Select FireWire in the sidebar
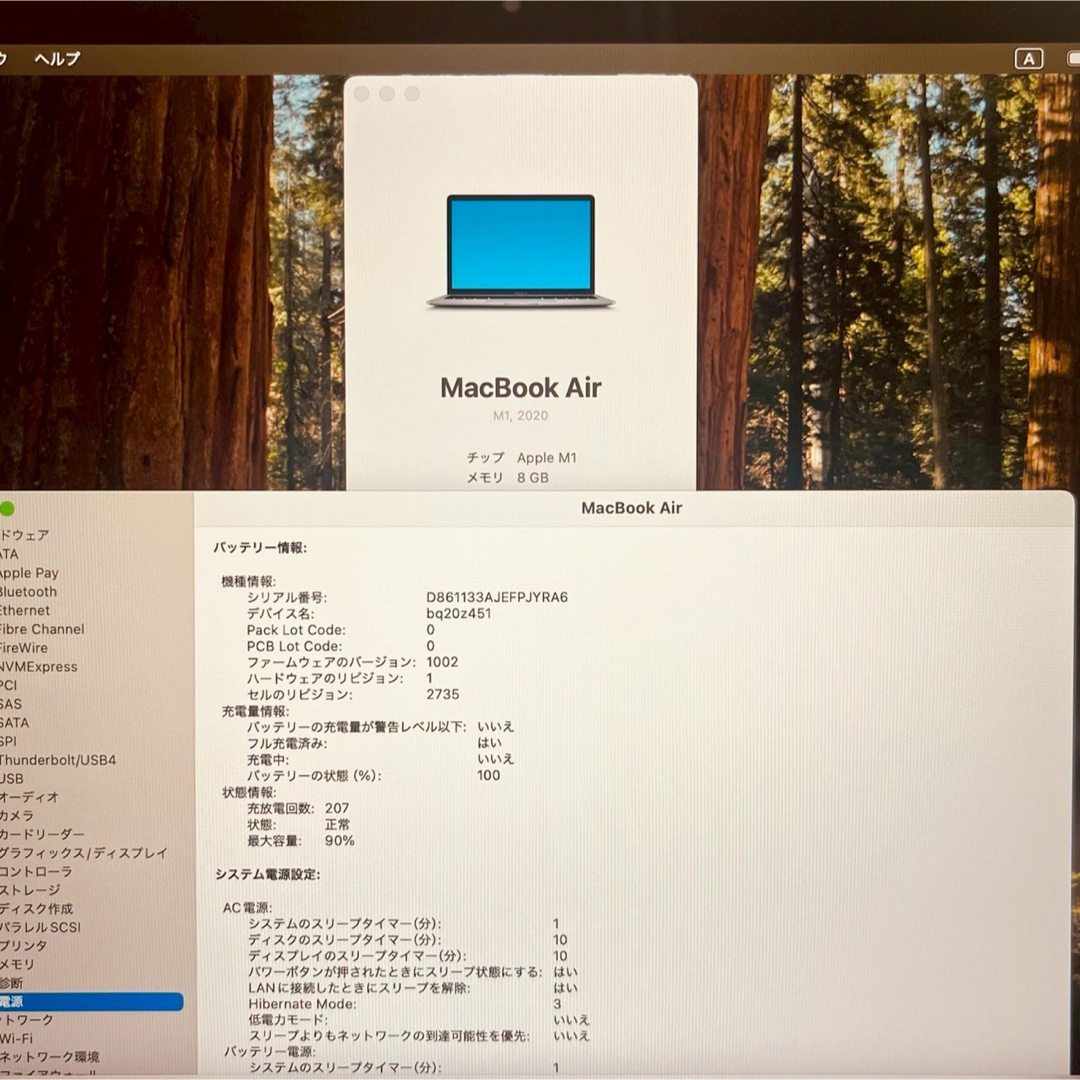The image size is (1080, 1080). click(24, 647)
